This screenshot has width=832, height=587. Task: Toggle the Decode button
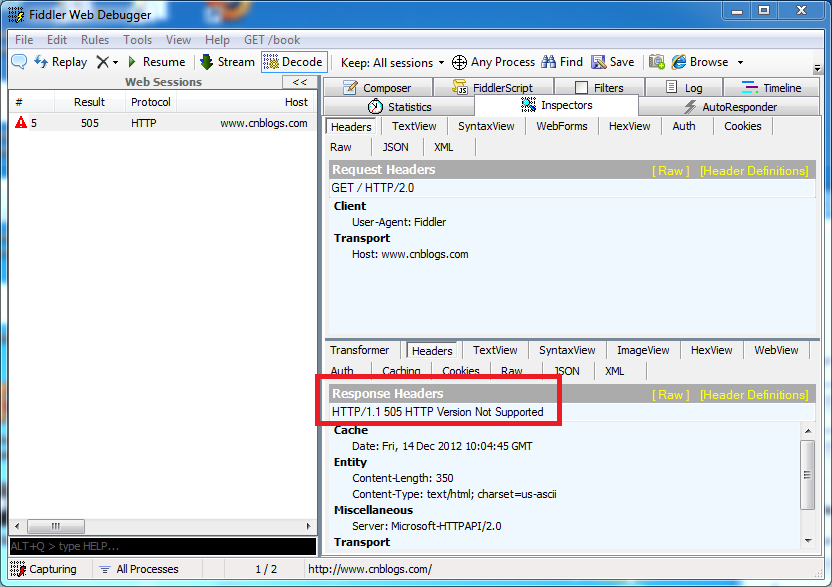(293, 62)
